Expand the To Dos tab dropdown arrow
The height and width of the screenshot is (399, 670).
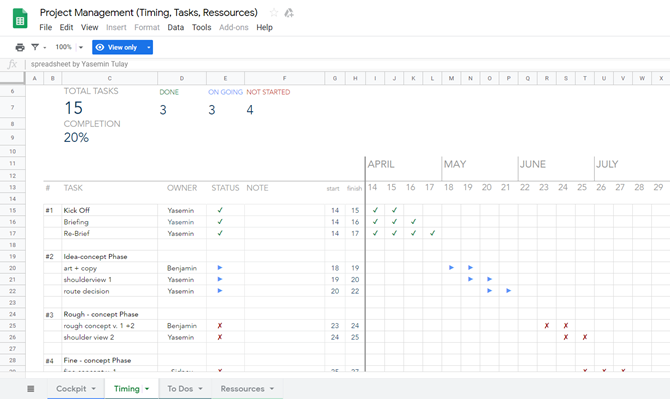pyautogui.click(x=200, y=389)
